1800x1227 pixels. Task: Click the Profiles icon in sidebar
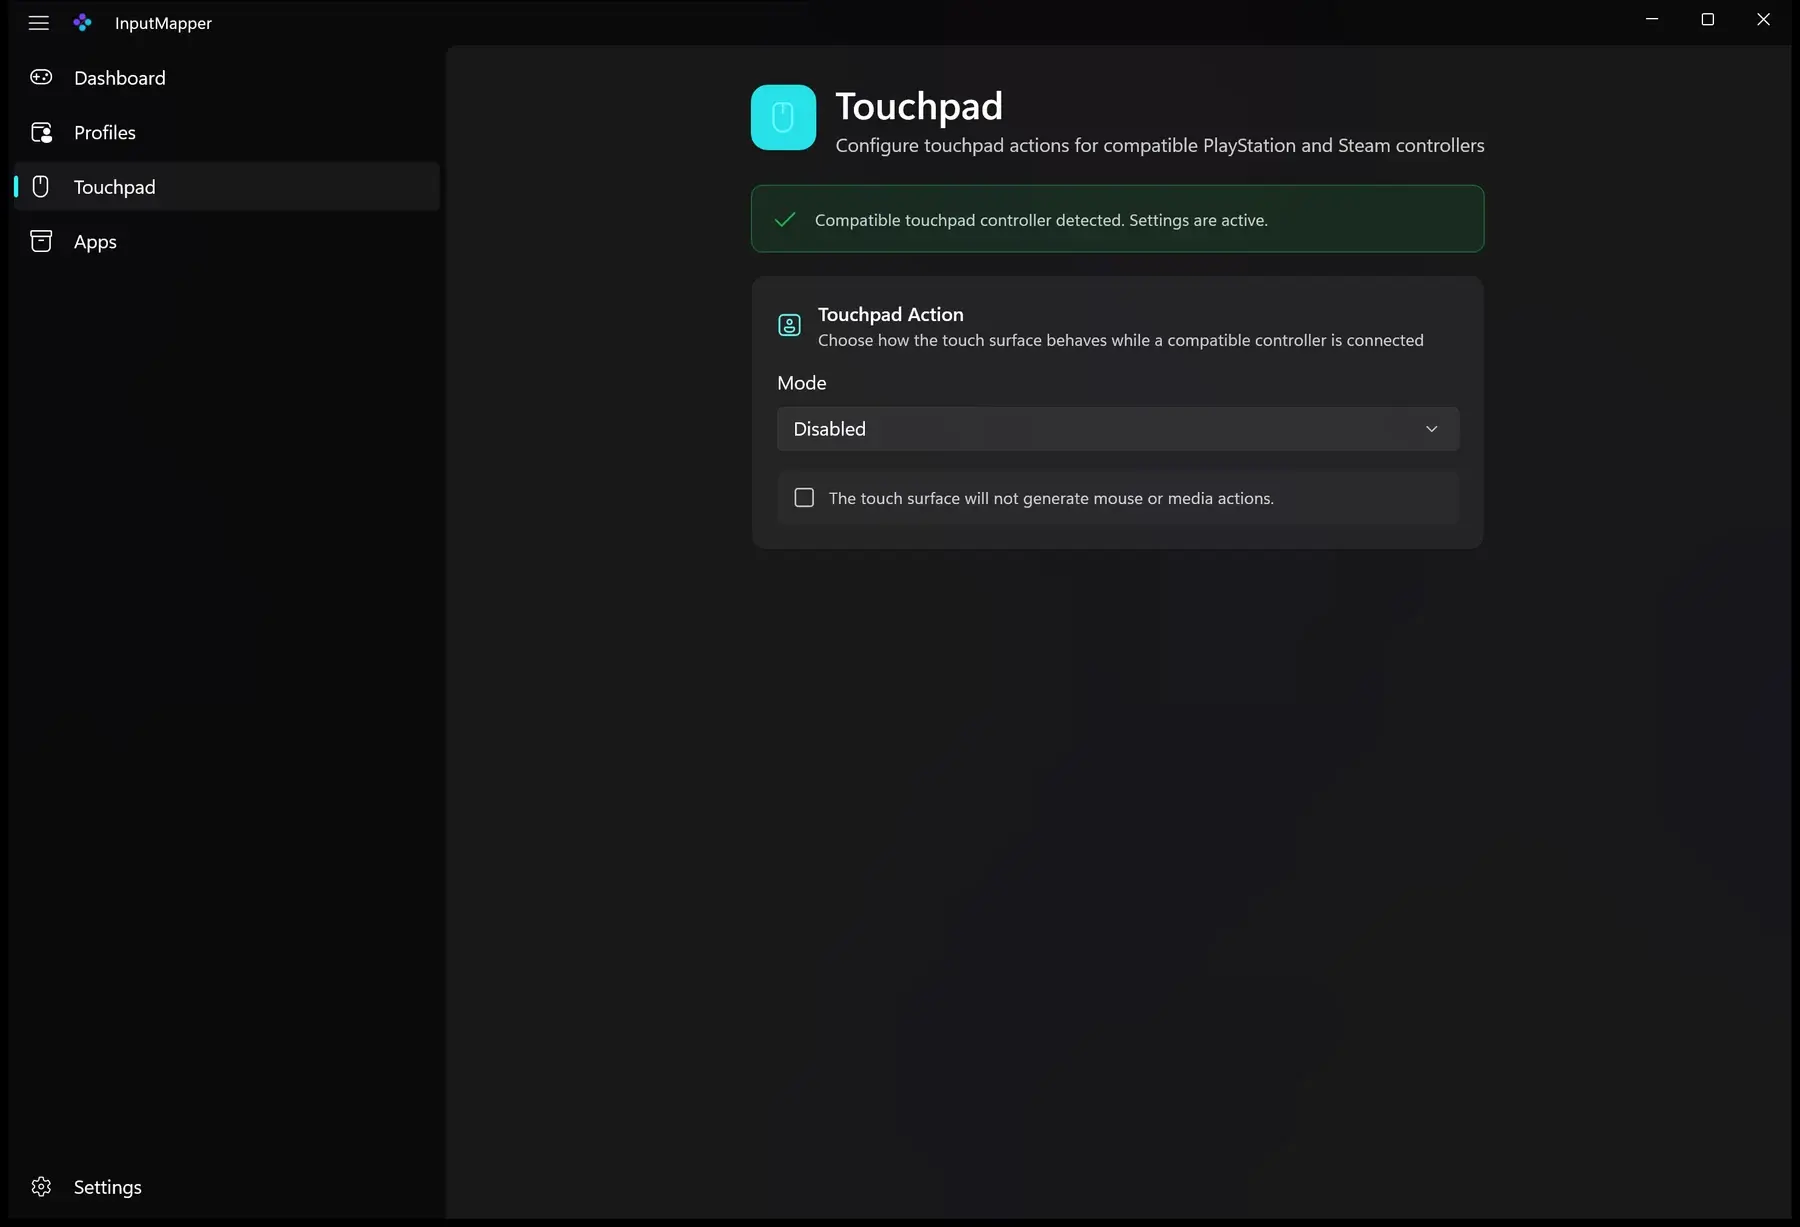click(x=41, y=132)
